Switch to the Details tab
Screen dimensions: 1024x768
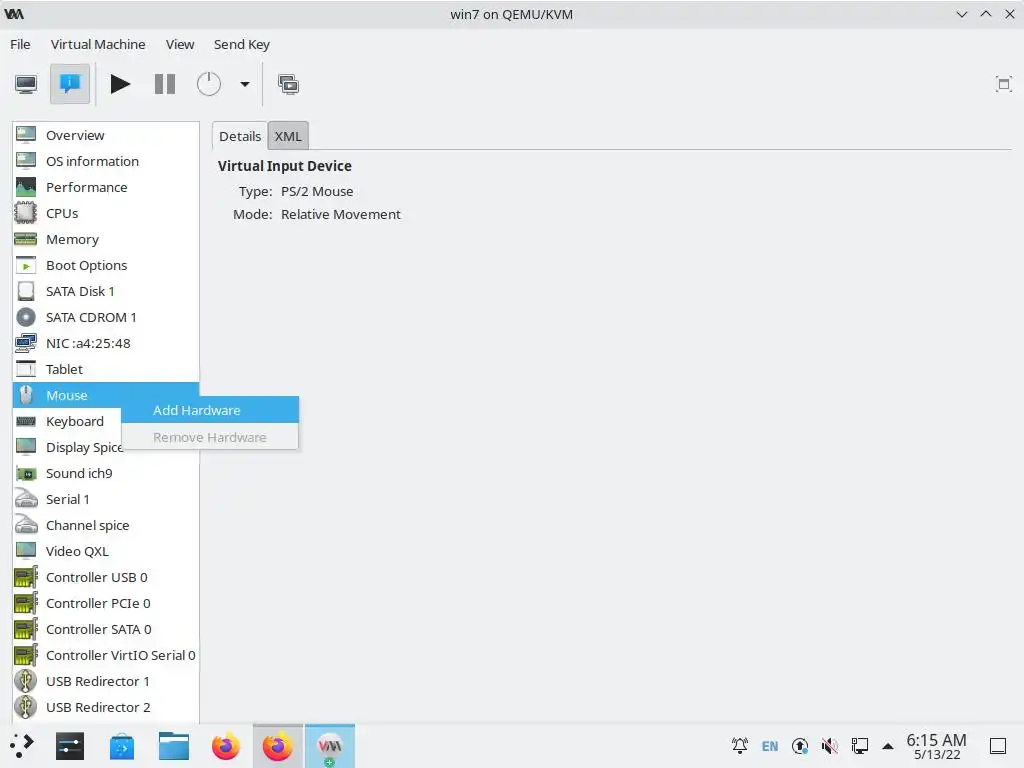point(240,136)
